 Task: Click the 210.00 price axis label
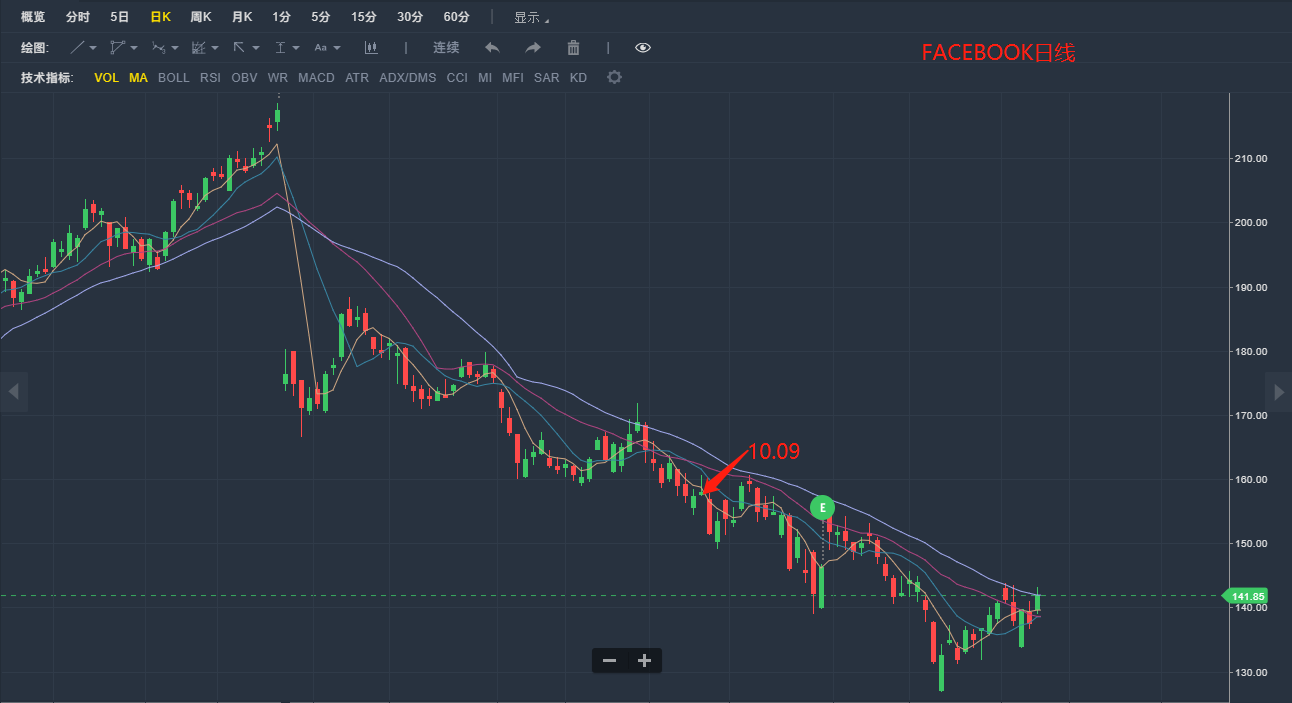coord(1252,159)
